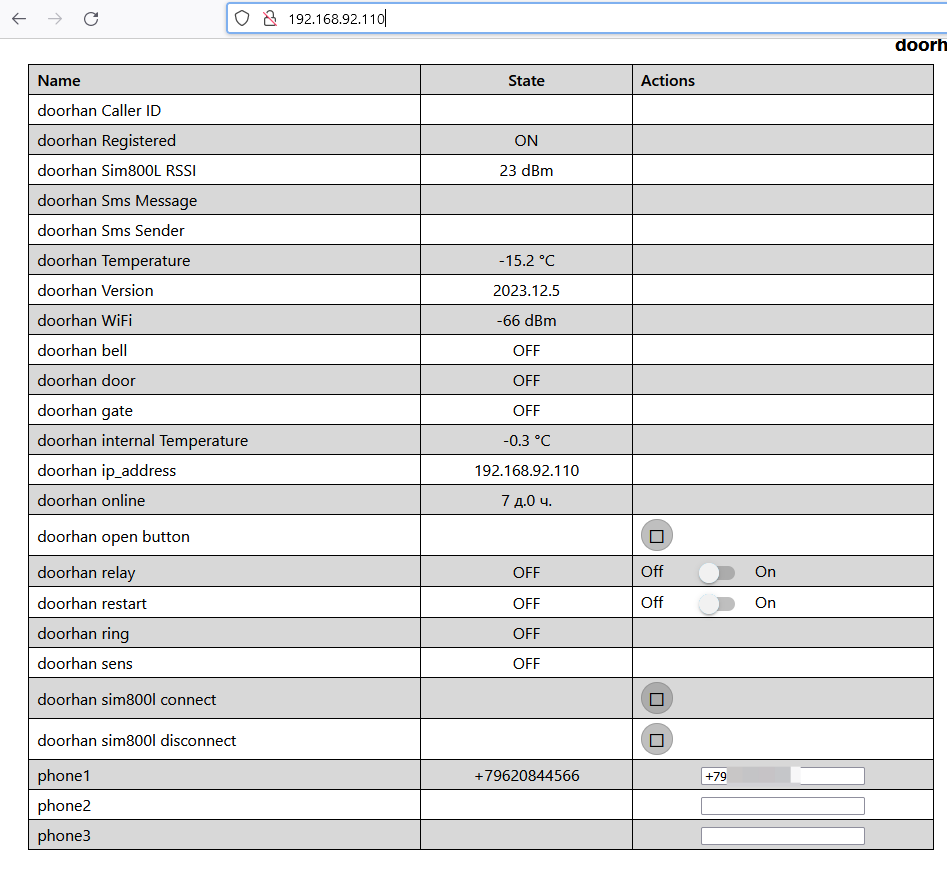Select the doorhan restart row name
The width and height of the screenshot is (947, 872).
click(92, 604)
